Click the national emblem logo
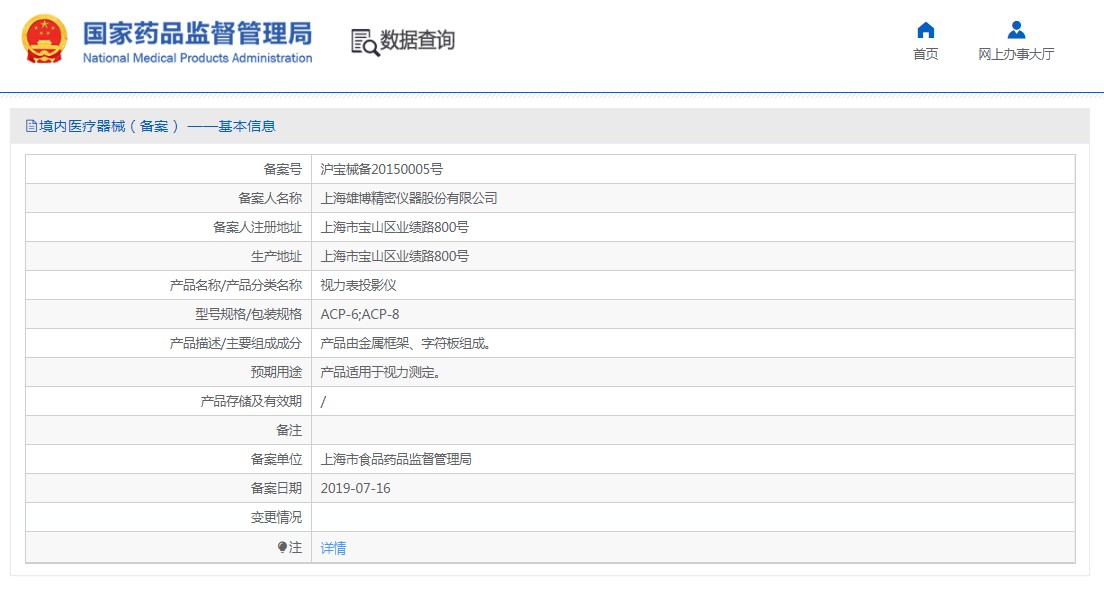Image resolution: width=1104 pixels, height=597 pixels. 44,40
